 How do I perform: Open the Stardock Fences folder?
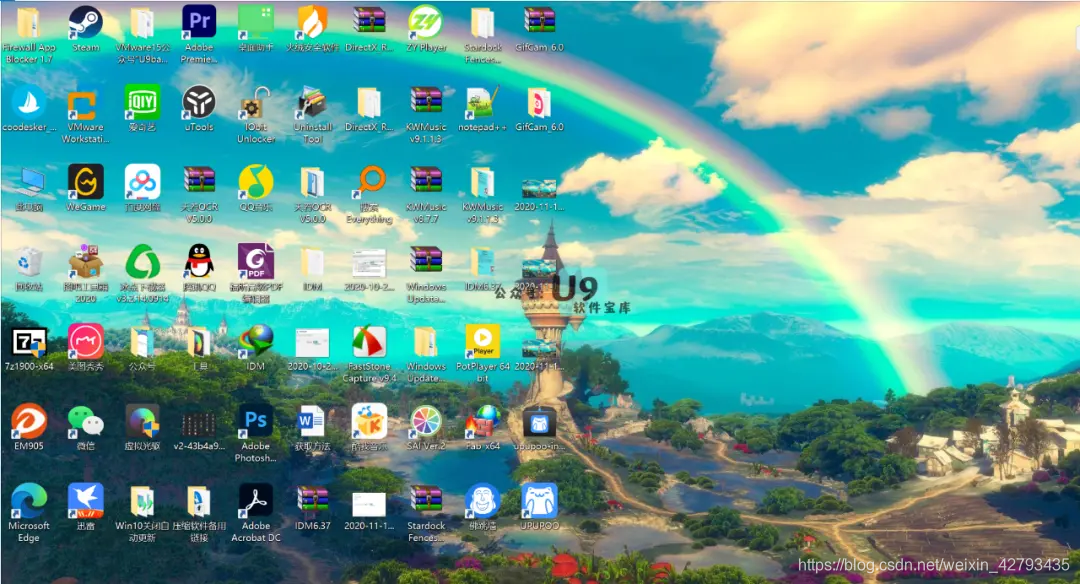(x=483, y=23)
